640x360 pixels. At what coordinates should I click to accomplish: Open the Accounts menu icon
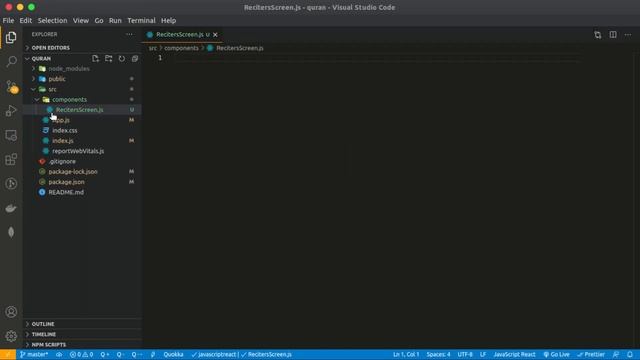11,312
